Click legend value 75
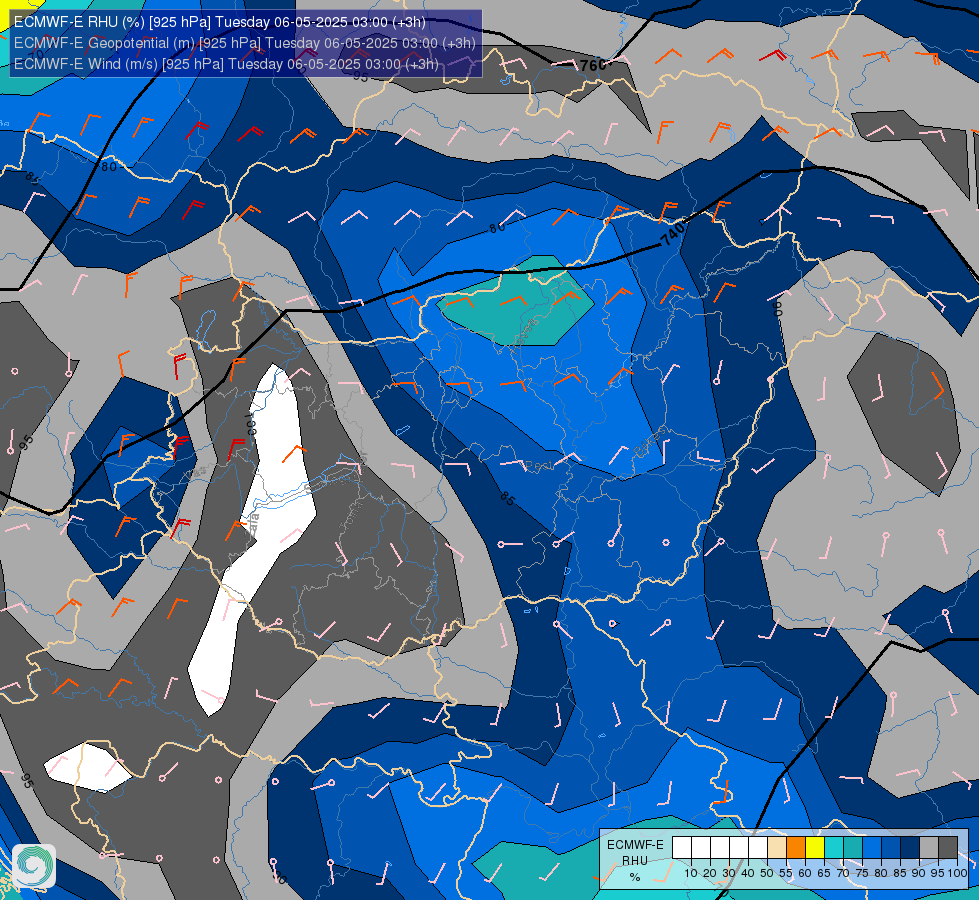This screenshot has width=979, height=900. click(862, 873)
